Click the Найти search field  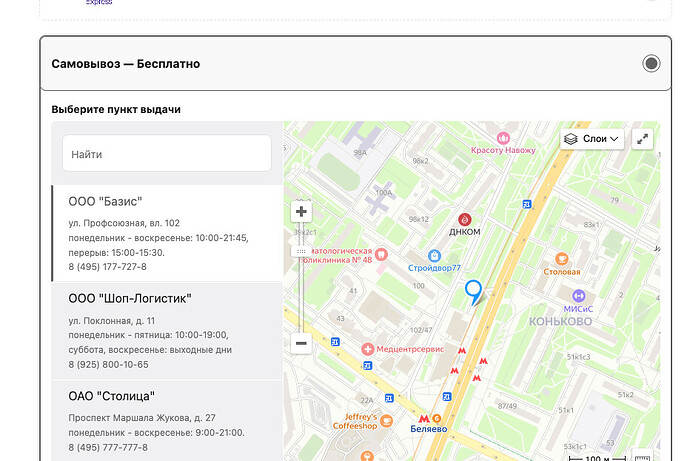(167, 153)
